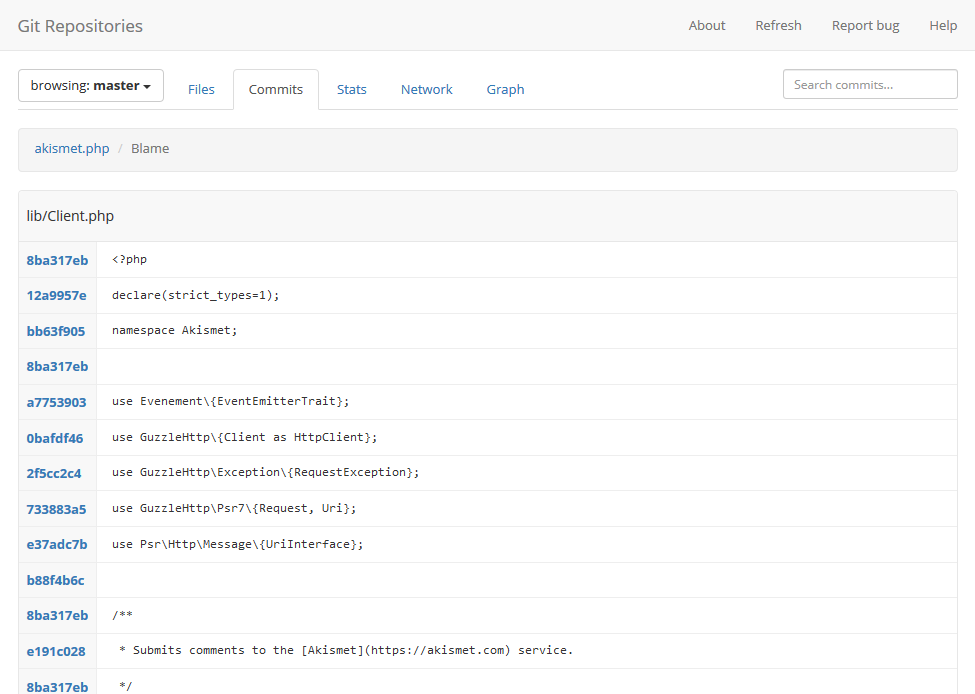Go to the Network tab

click(427, 89)
